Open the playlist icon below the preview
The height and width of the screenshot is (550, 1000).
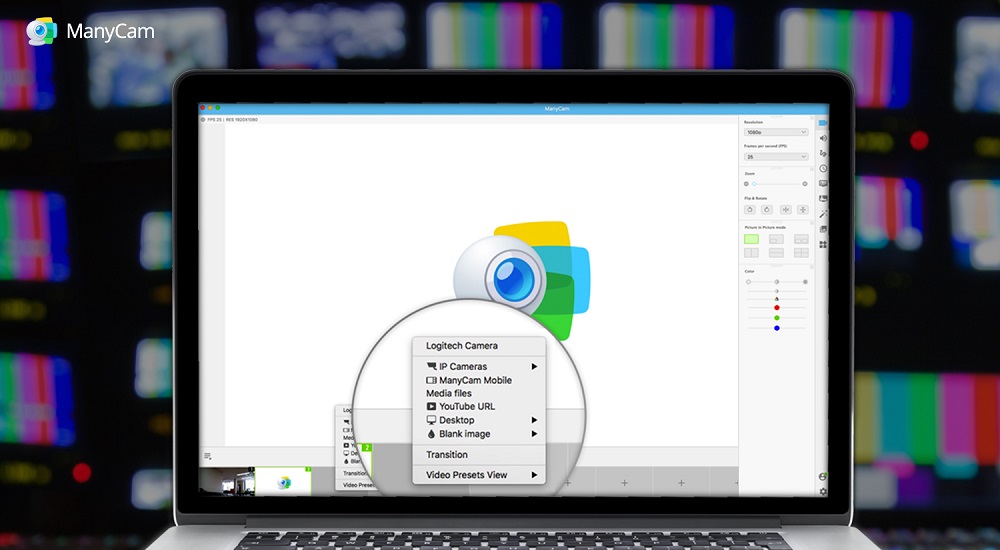coord(208,456)
